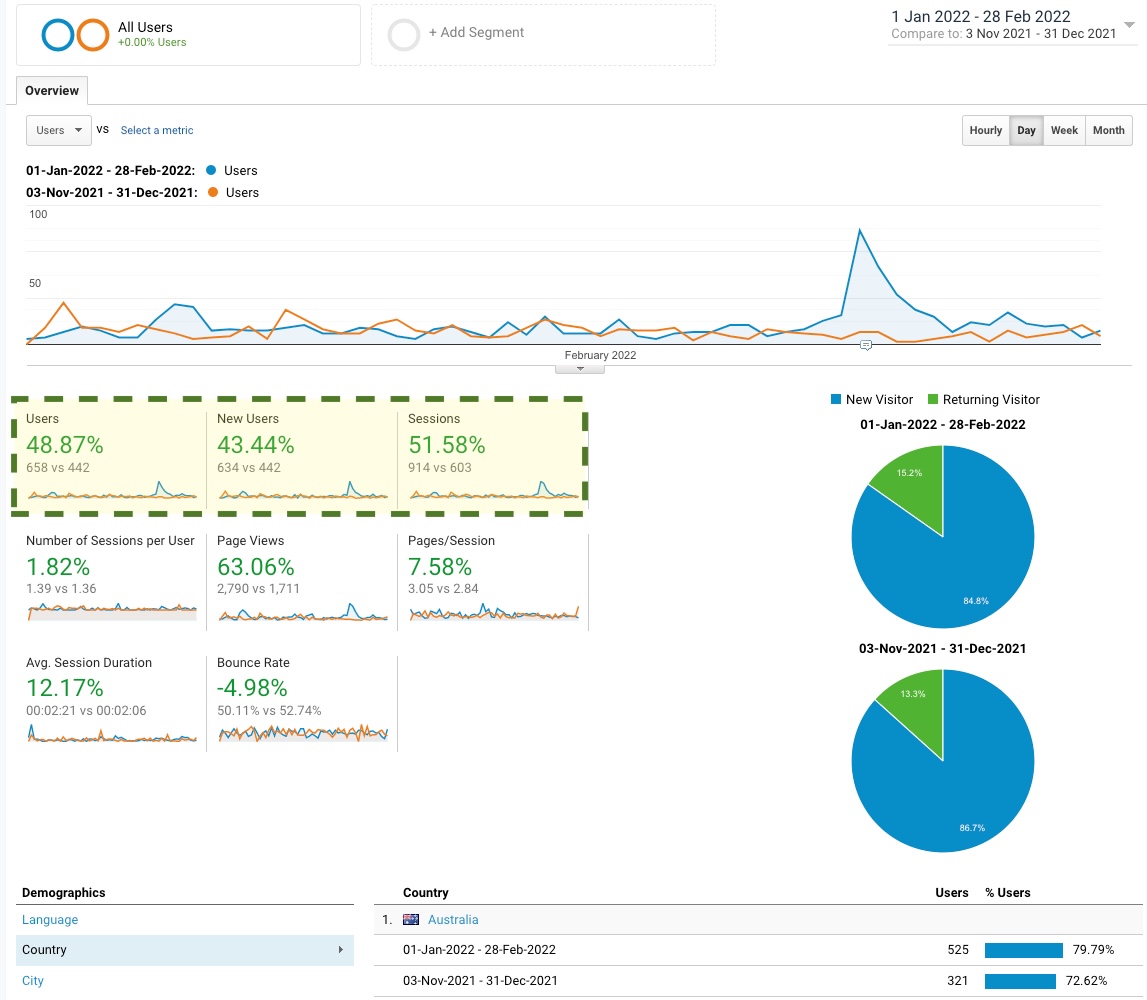Expand the annotations drawer arrow below chart
Viewport: 1147px width, 1000px height.
tap(580, 369)
